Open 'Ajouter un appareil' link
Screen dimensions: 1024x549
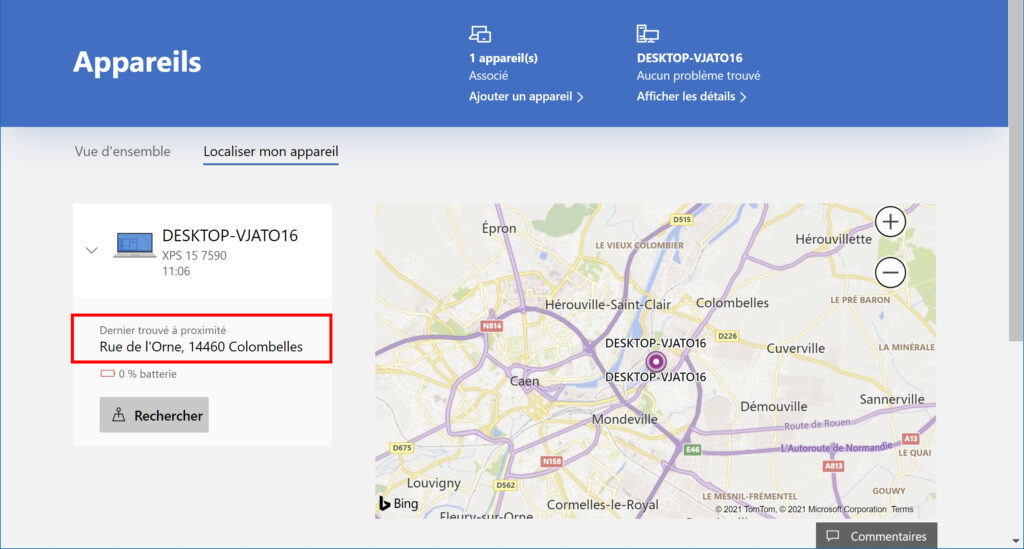(x=526, y=97)
